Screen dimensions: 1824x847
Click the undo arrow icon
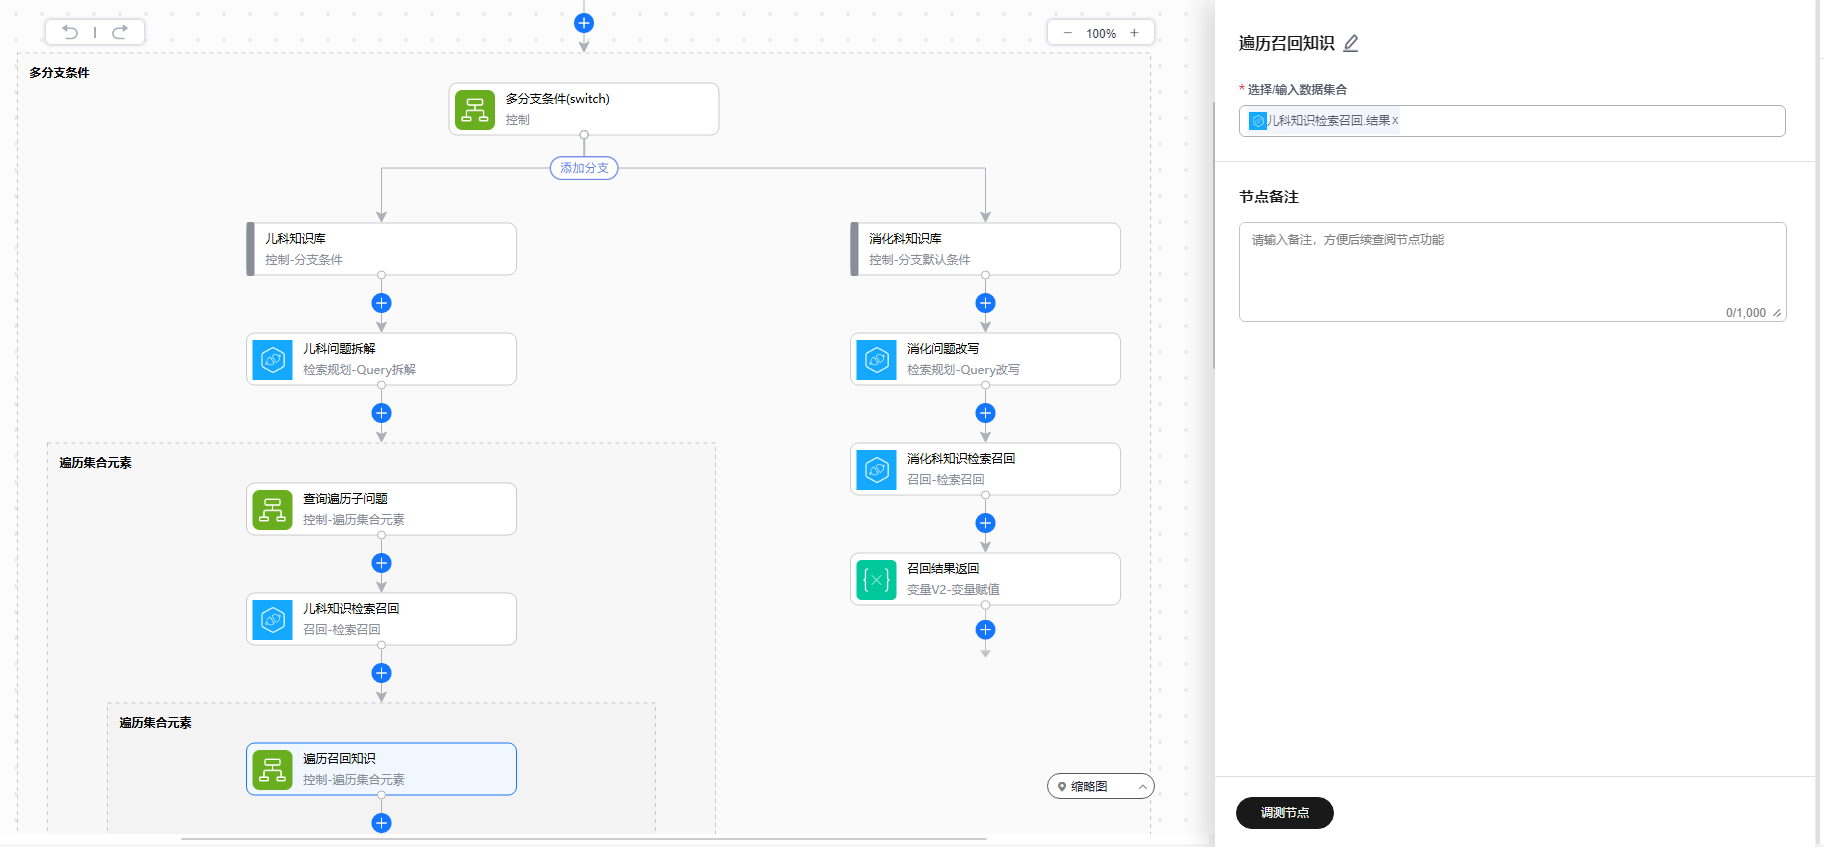[70, 32]
